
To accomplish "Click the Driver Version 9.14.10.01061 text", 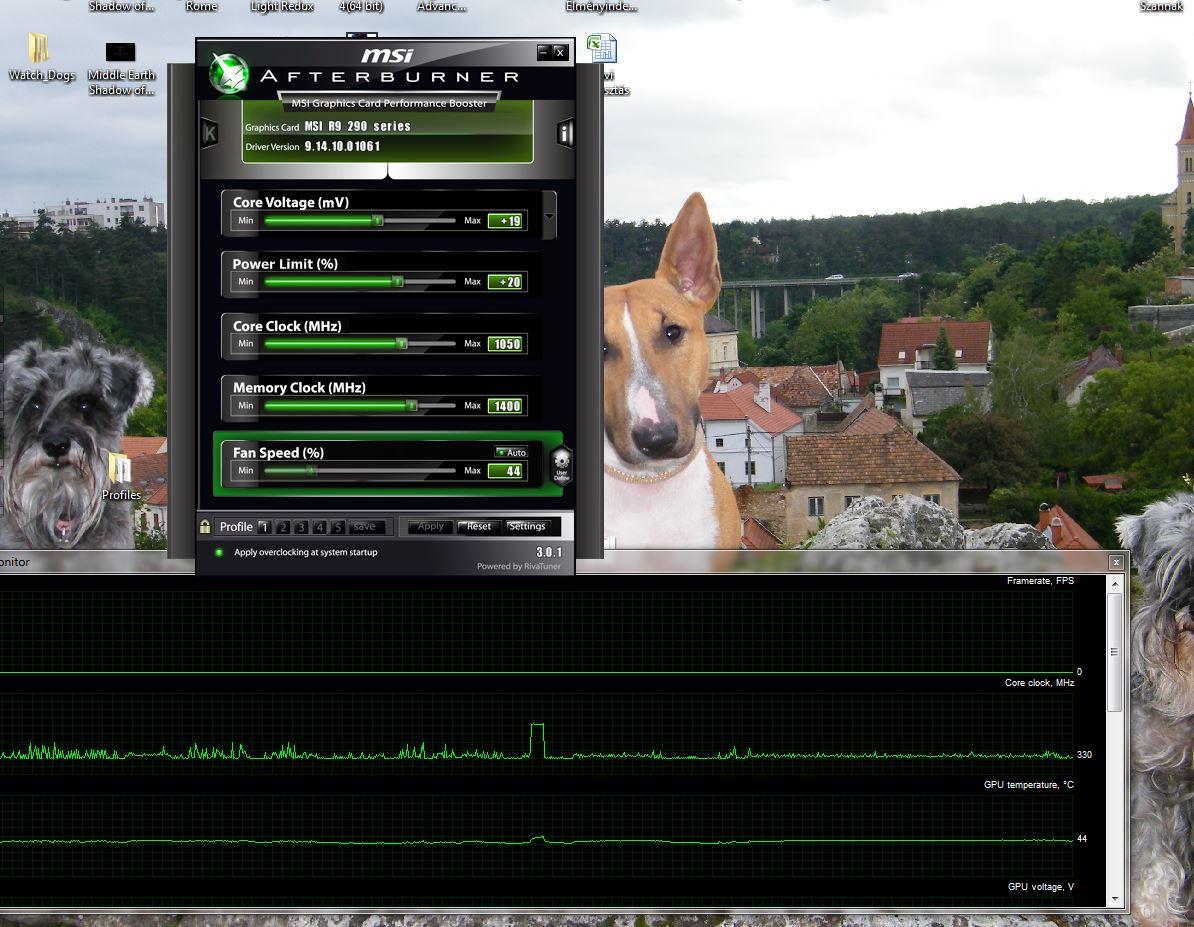I will tap(312, 146).
